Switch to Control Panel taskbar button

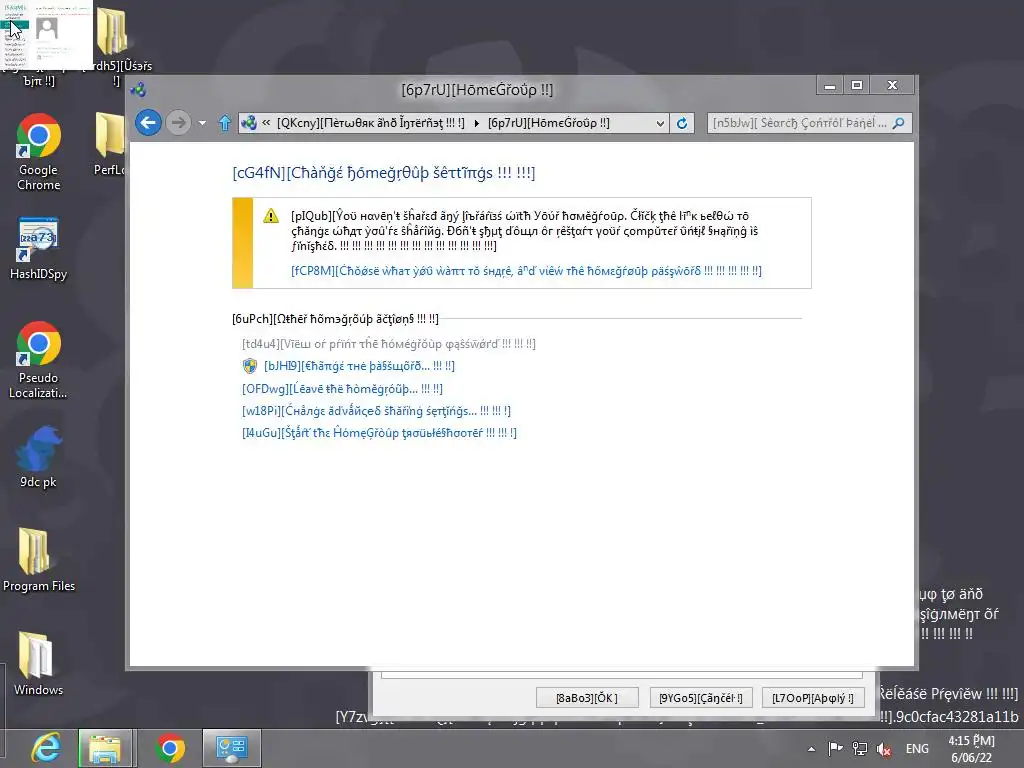232,748
